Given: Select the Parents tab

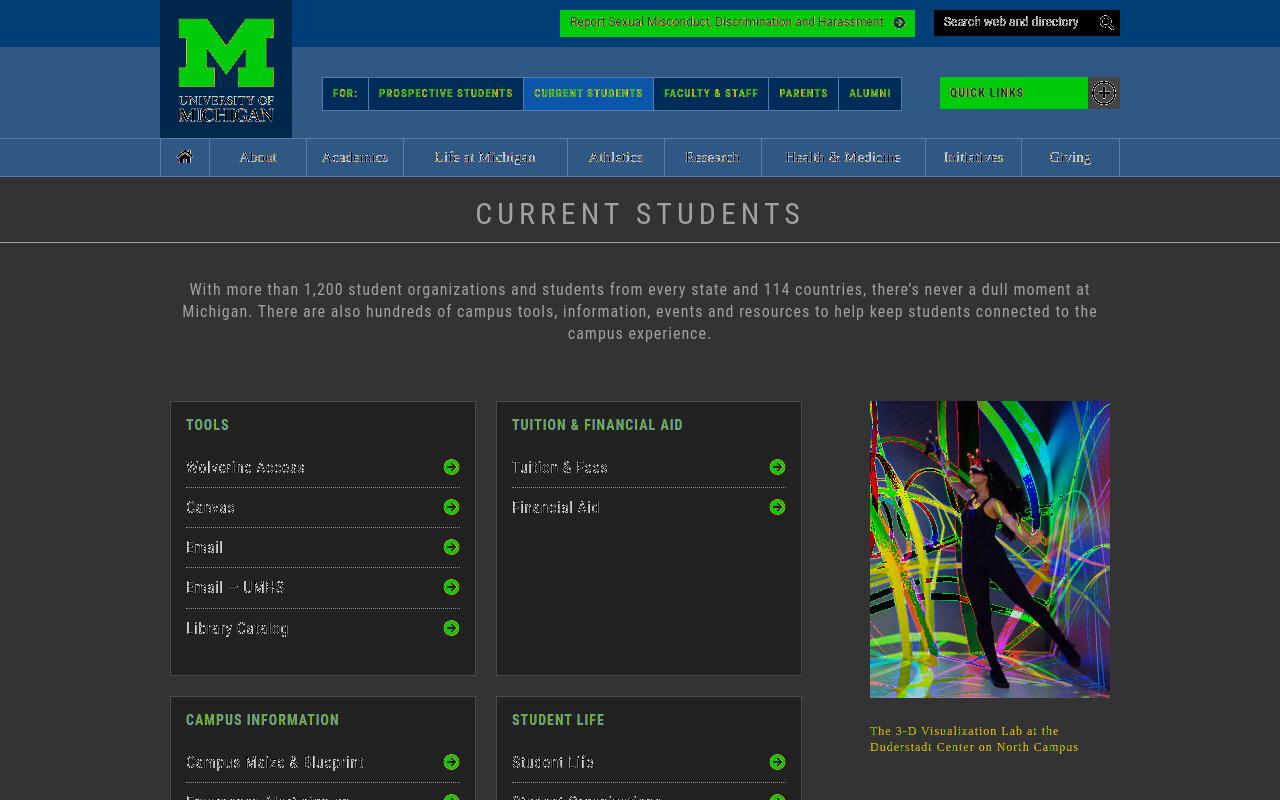Looking at the screenshot, I should click(803, 93).
